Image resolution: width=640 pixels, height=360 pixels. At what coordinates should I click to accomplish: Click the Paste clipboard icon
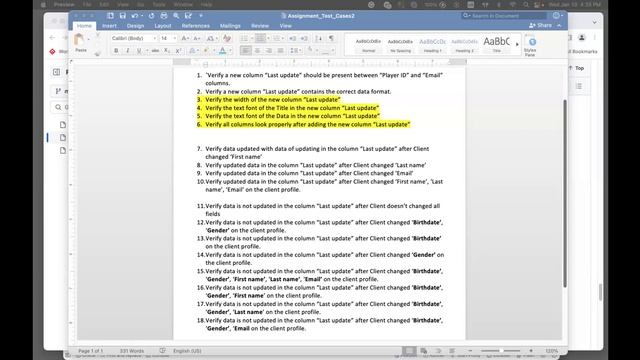coord(79,40)
